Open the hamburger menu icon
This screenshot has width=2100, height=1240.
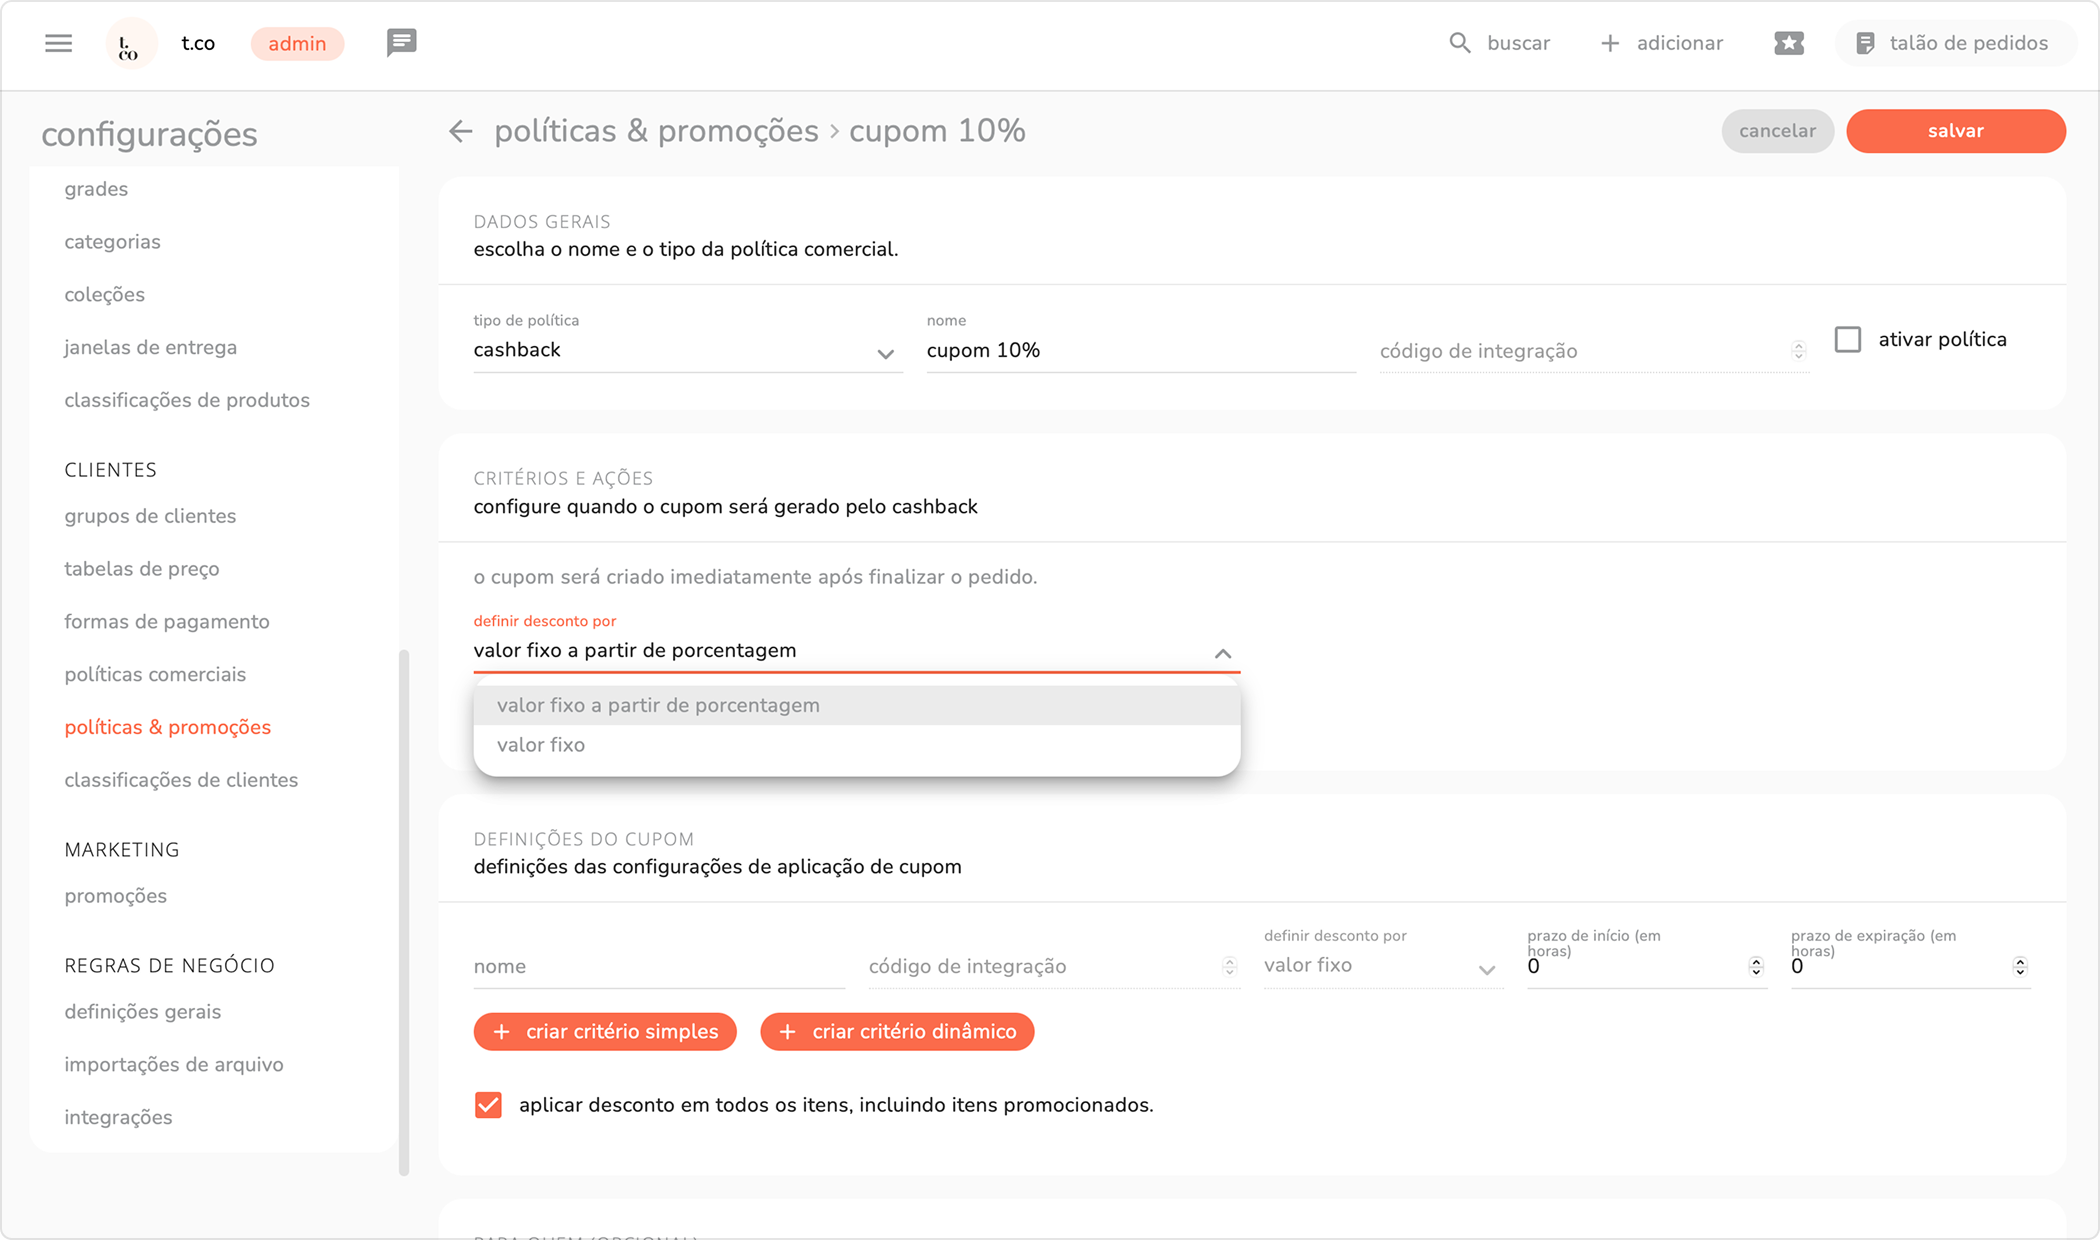tap(59, 43)
